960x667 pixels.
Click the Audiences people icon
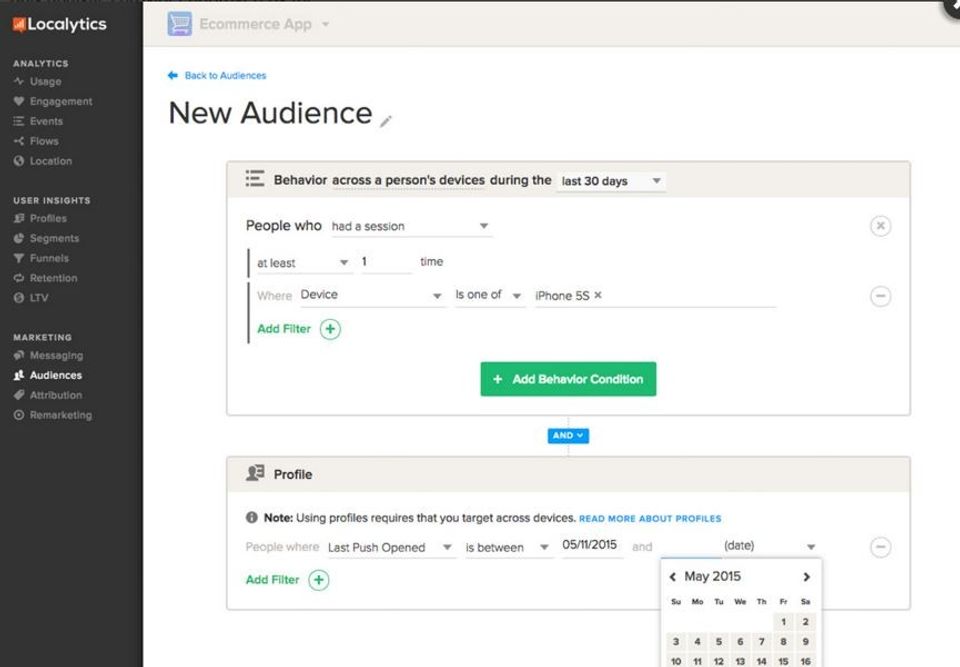tap(19, 375)
